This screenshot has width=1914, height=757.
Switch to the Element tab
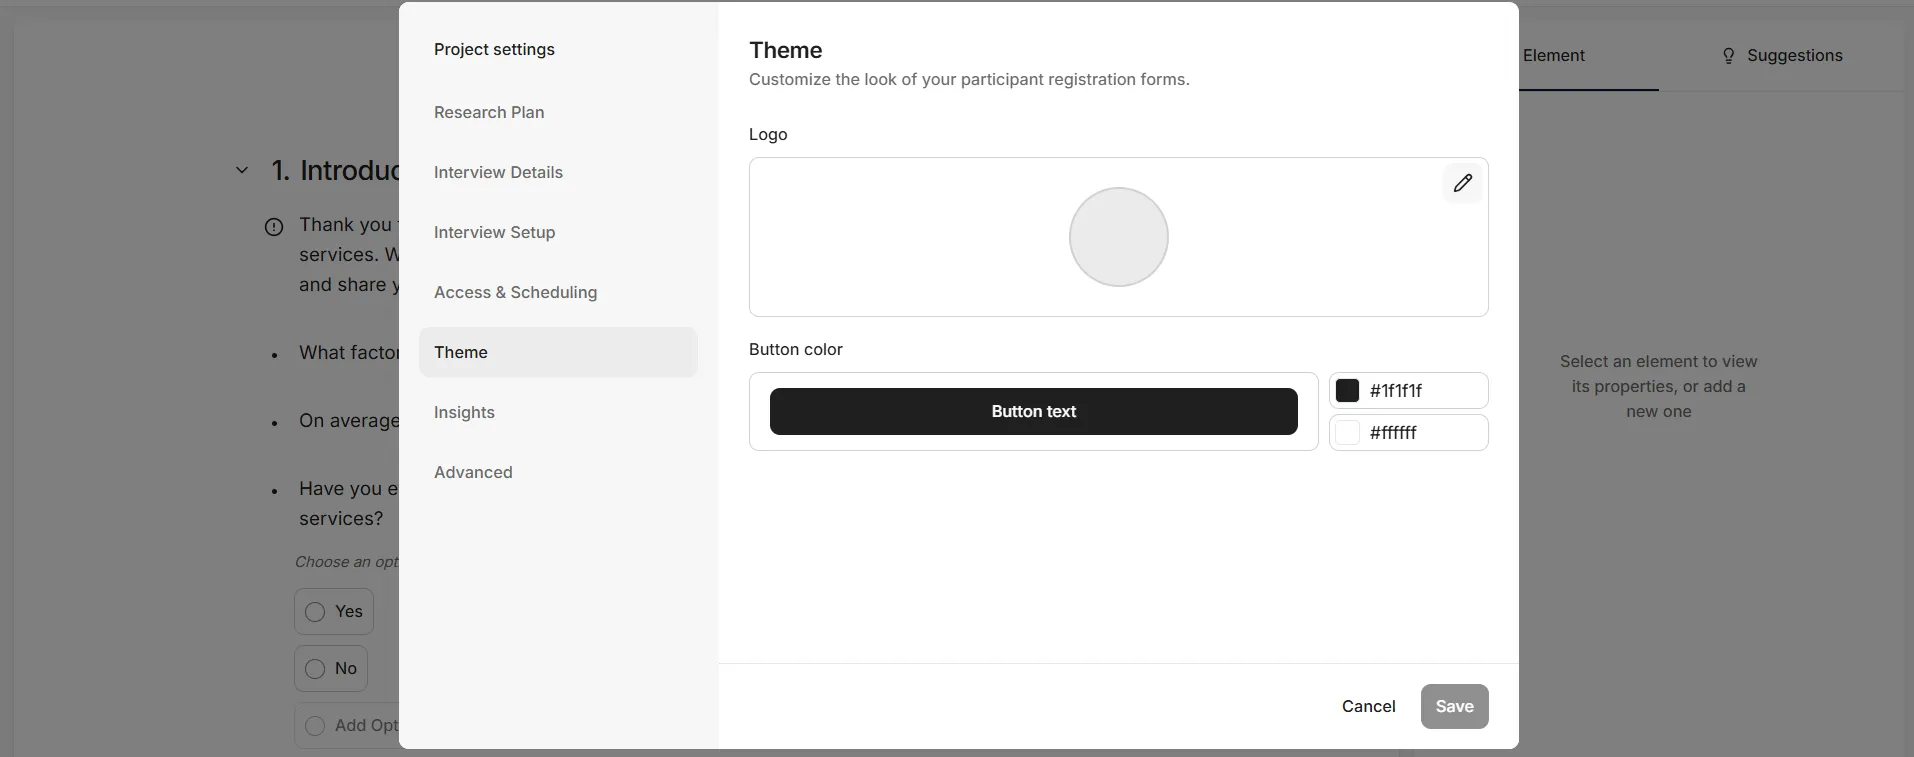pos(1554,56)
